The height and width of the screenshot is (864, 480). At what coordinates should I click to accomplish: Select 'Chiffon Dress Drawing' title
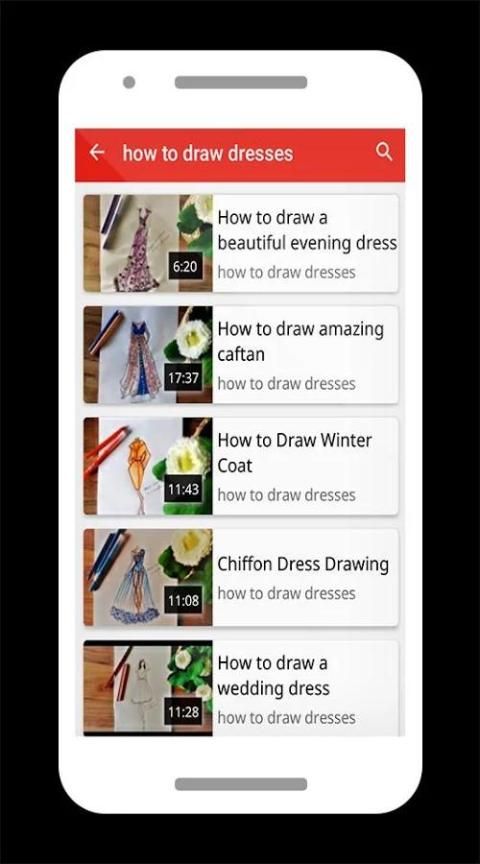pos(303,564)
